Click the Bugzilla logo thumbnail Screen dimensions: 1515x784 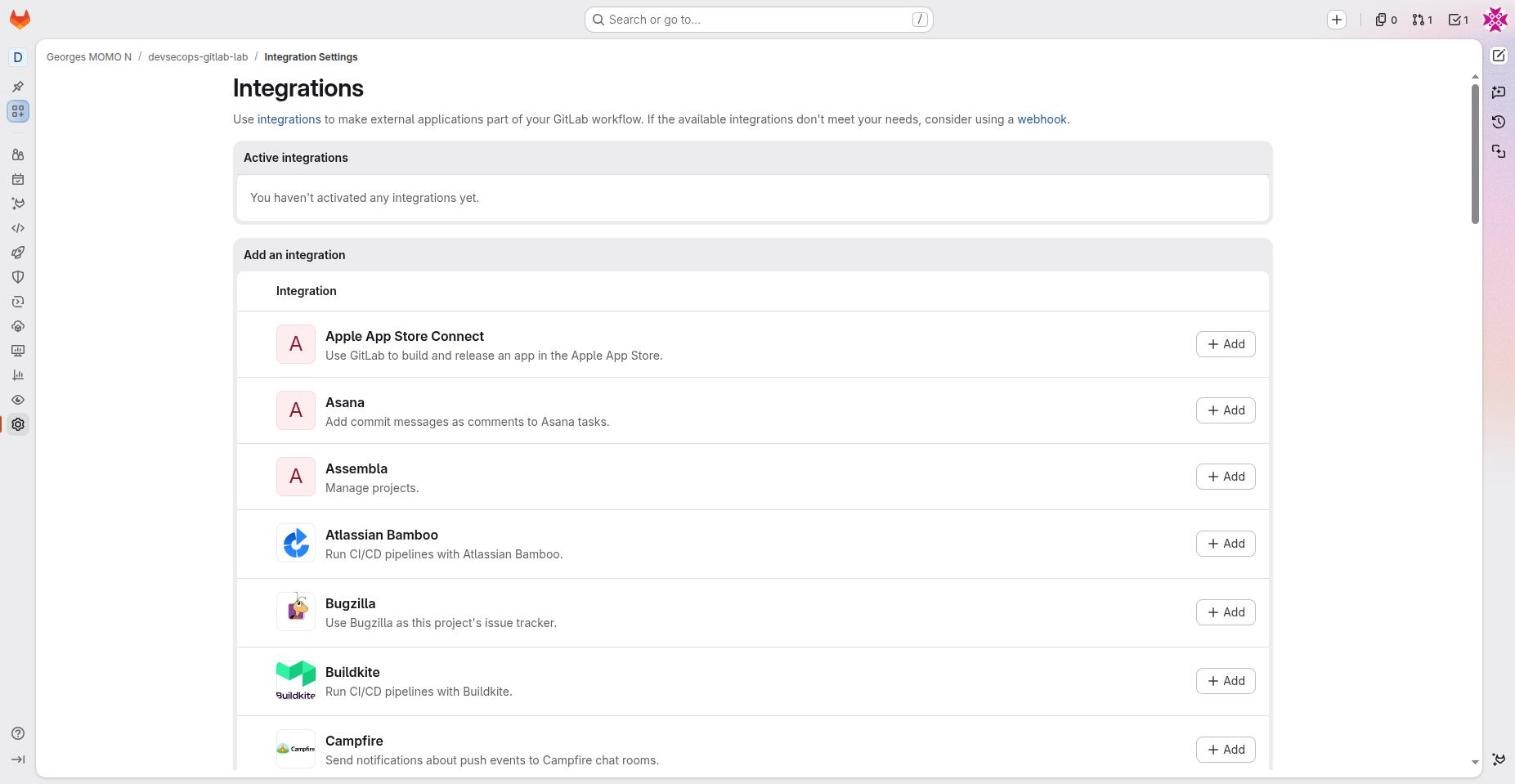(296, 611)
